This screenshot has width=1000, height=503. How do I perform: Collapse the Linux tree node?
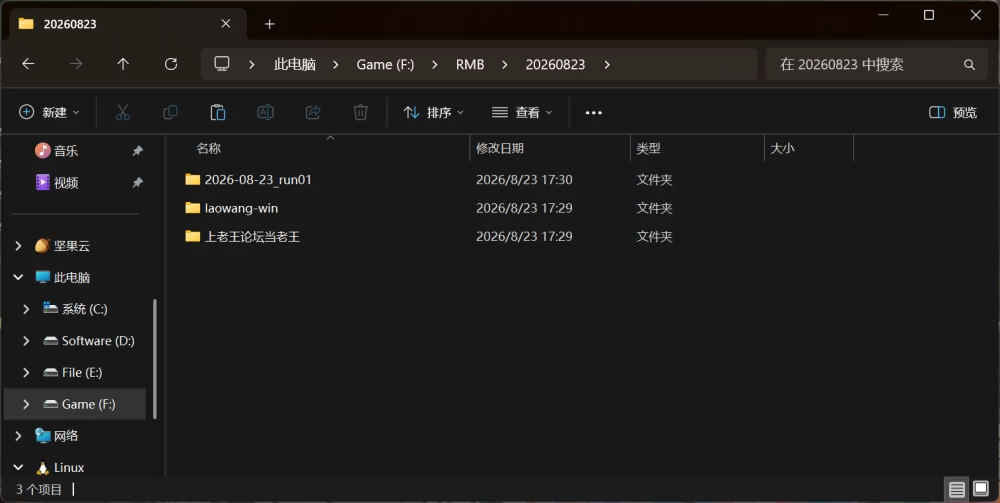tap(18, 468)
